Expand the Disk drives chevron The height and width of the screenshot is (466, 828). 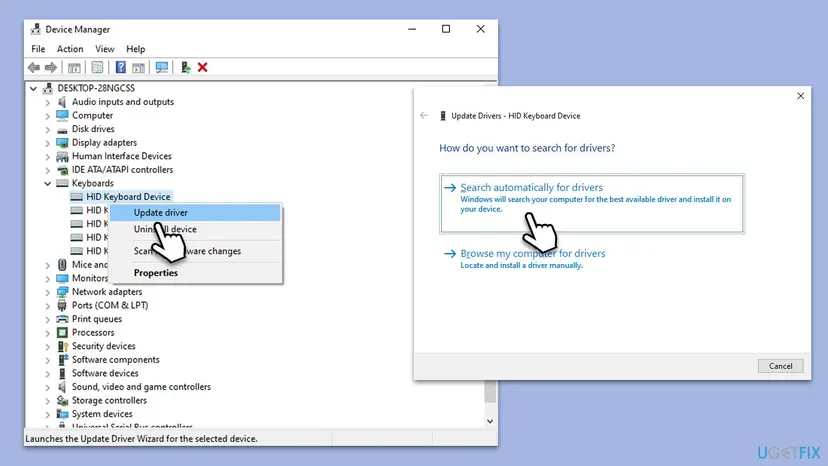coord(48,129)
